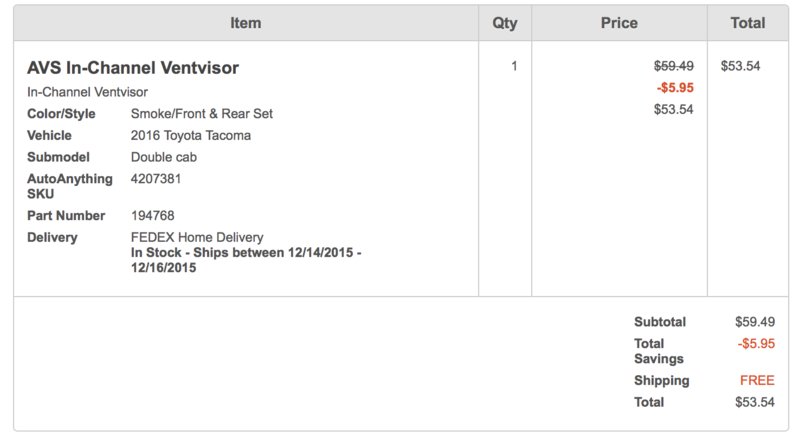This screenshot has width=799, height=437.
Task: Click the struck-through $59.49 original price
Action: coord(674,66)
